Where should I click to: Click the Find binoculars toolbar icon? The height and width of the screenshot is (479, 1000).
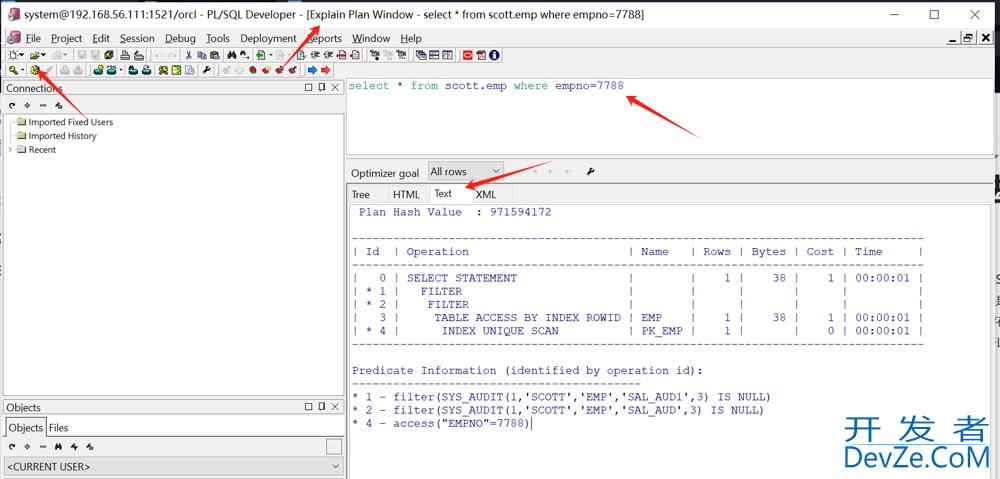(x=232, y=55)
